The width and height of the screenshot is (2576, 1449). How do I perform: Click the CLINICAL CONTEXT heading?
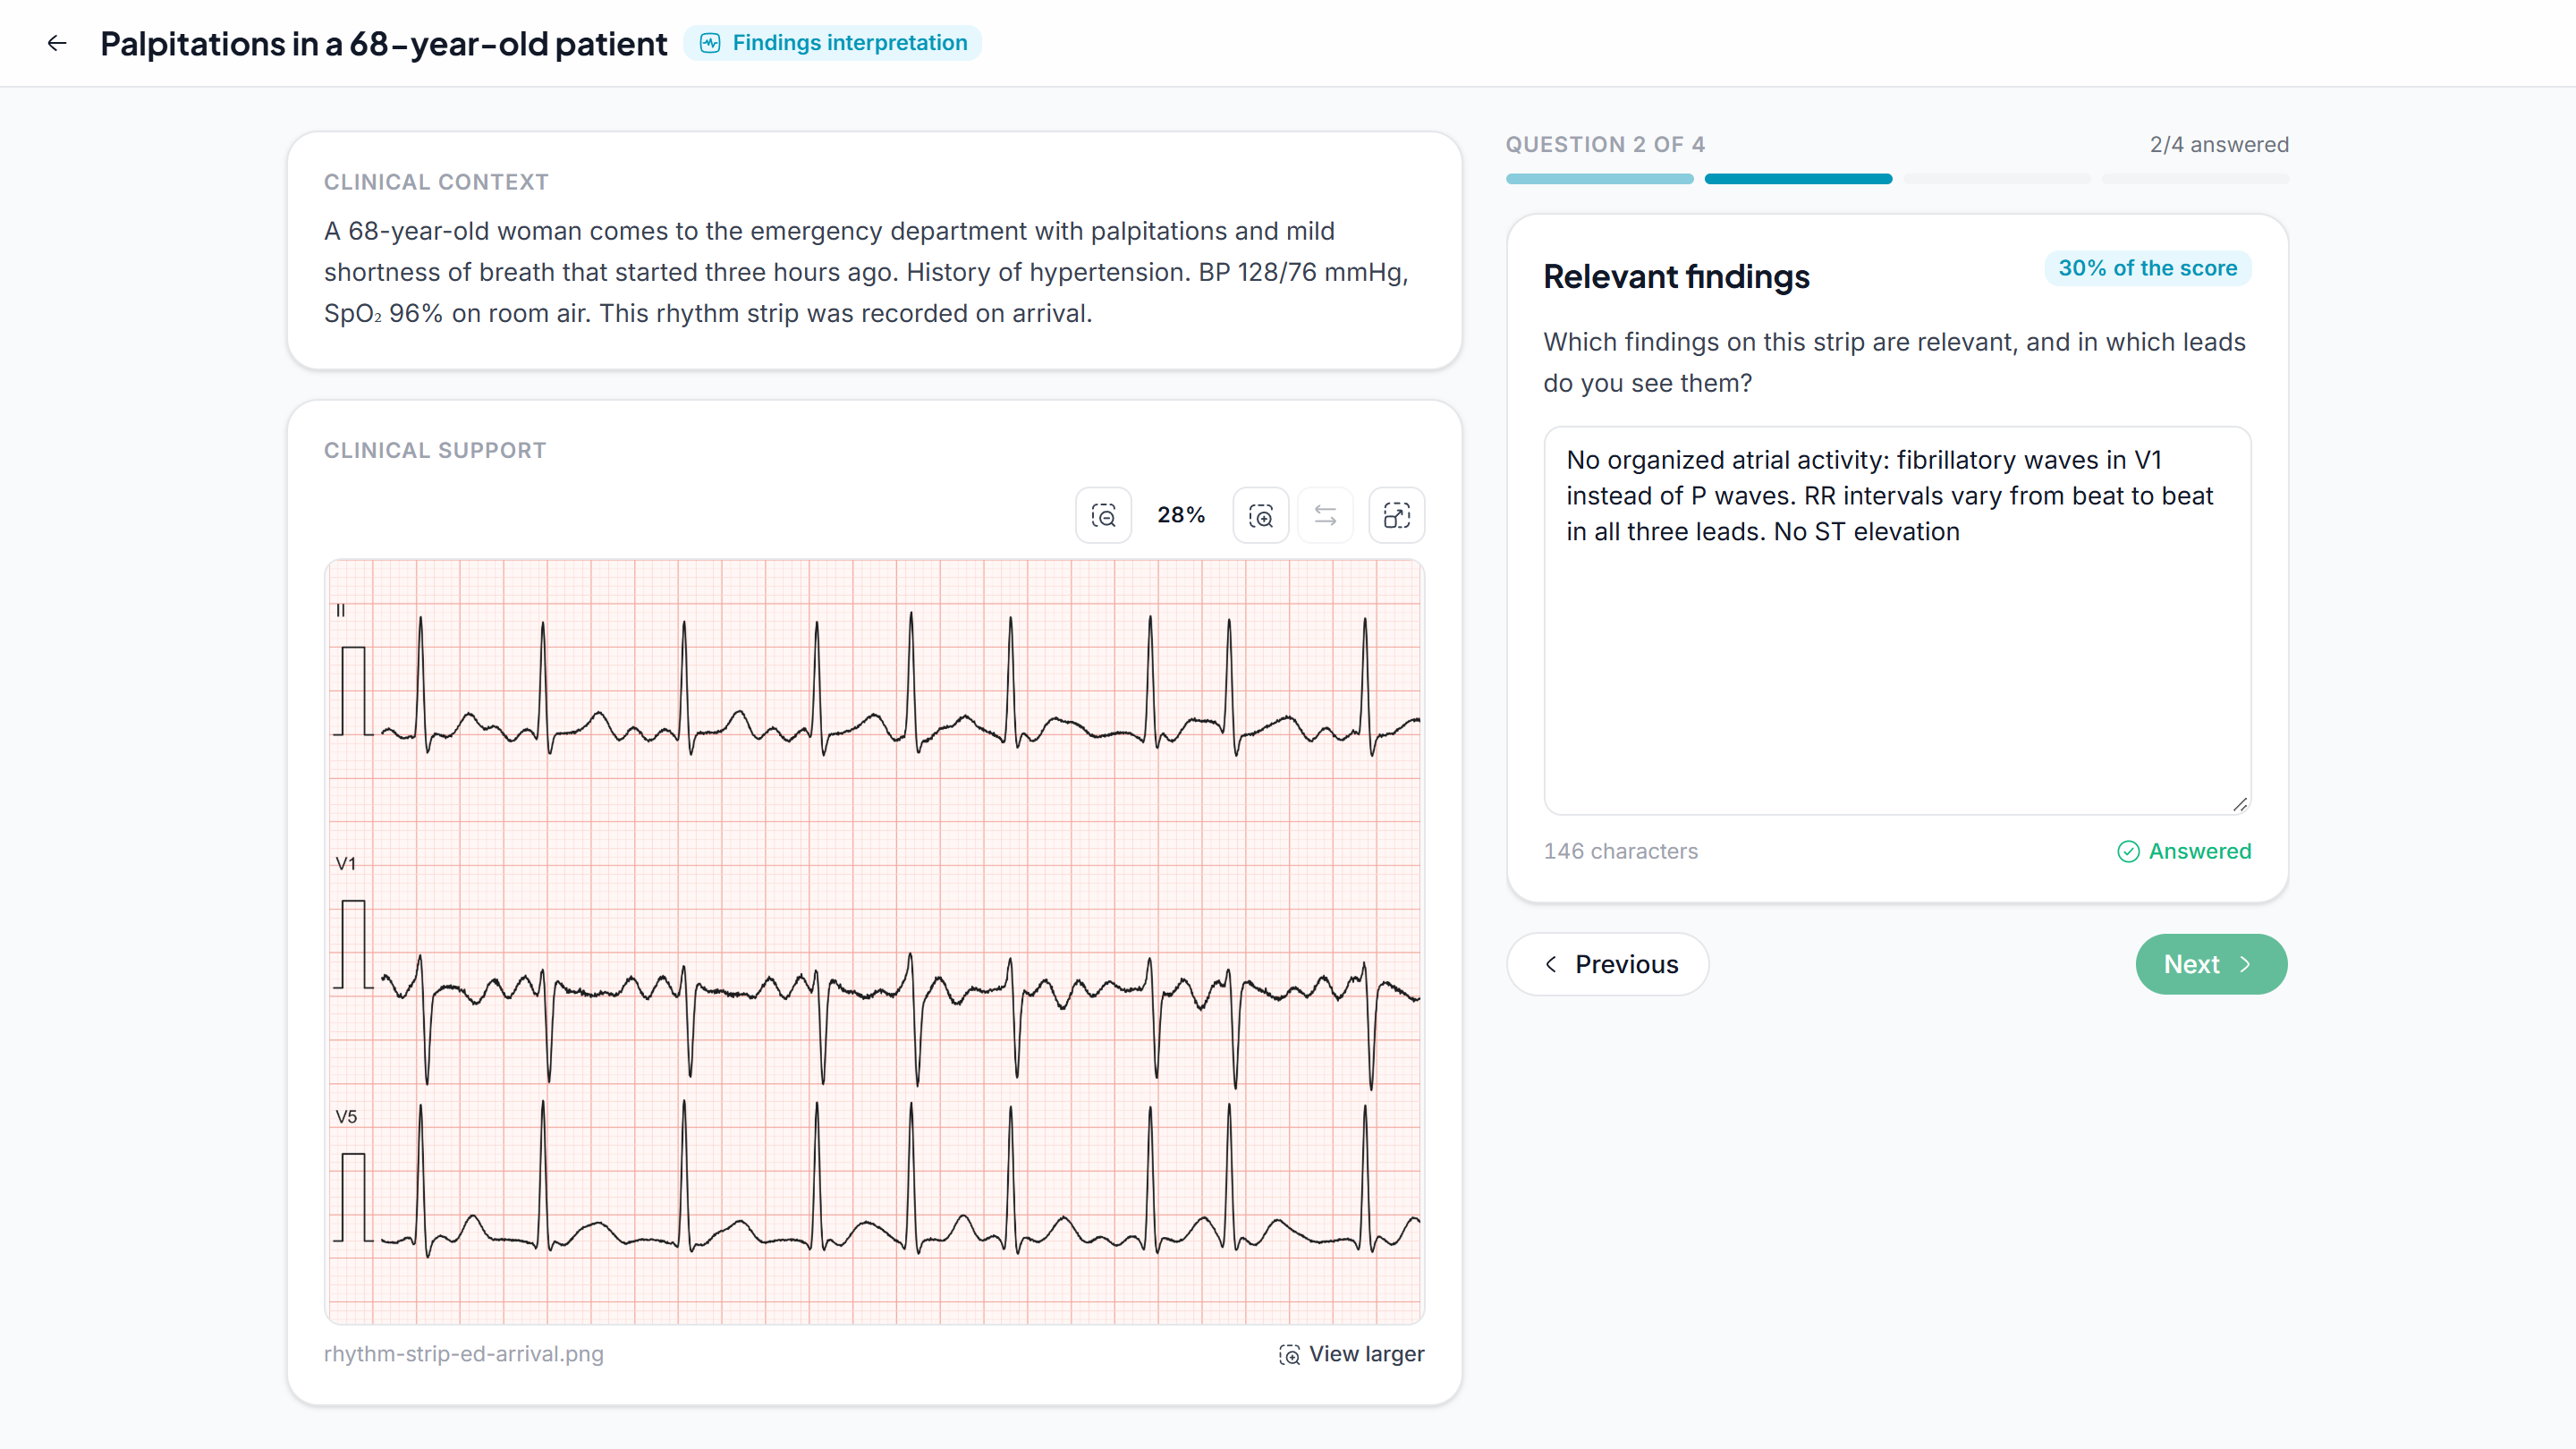436,182
